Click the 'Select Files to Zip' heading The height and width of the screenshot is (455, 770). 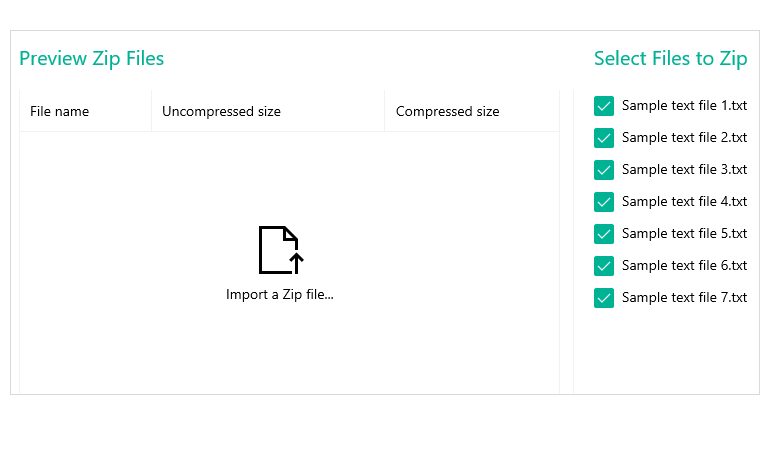(670, 58)
